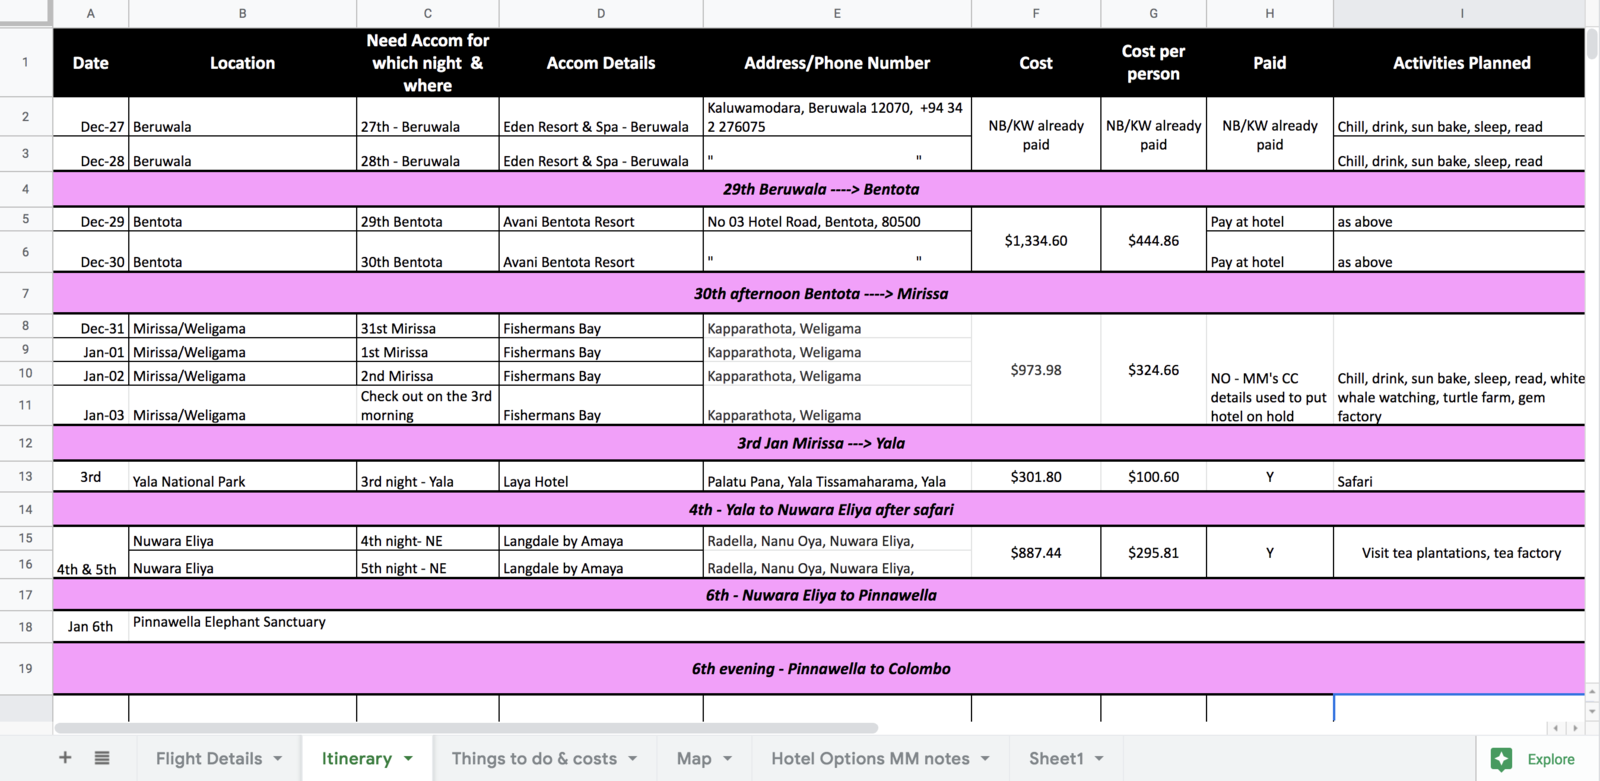The image size is (1600, 781).
Task: Click 'Yala National Park' cell
Action: (242, 476)
